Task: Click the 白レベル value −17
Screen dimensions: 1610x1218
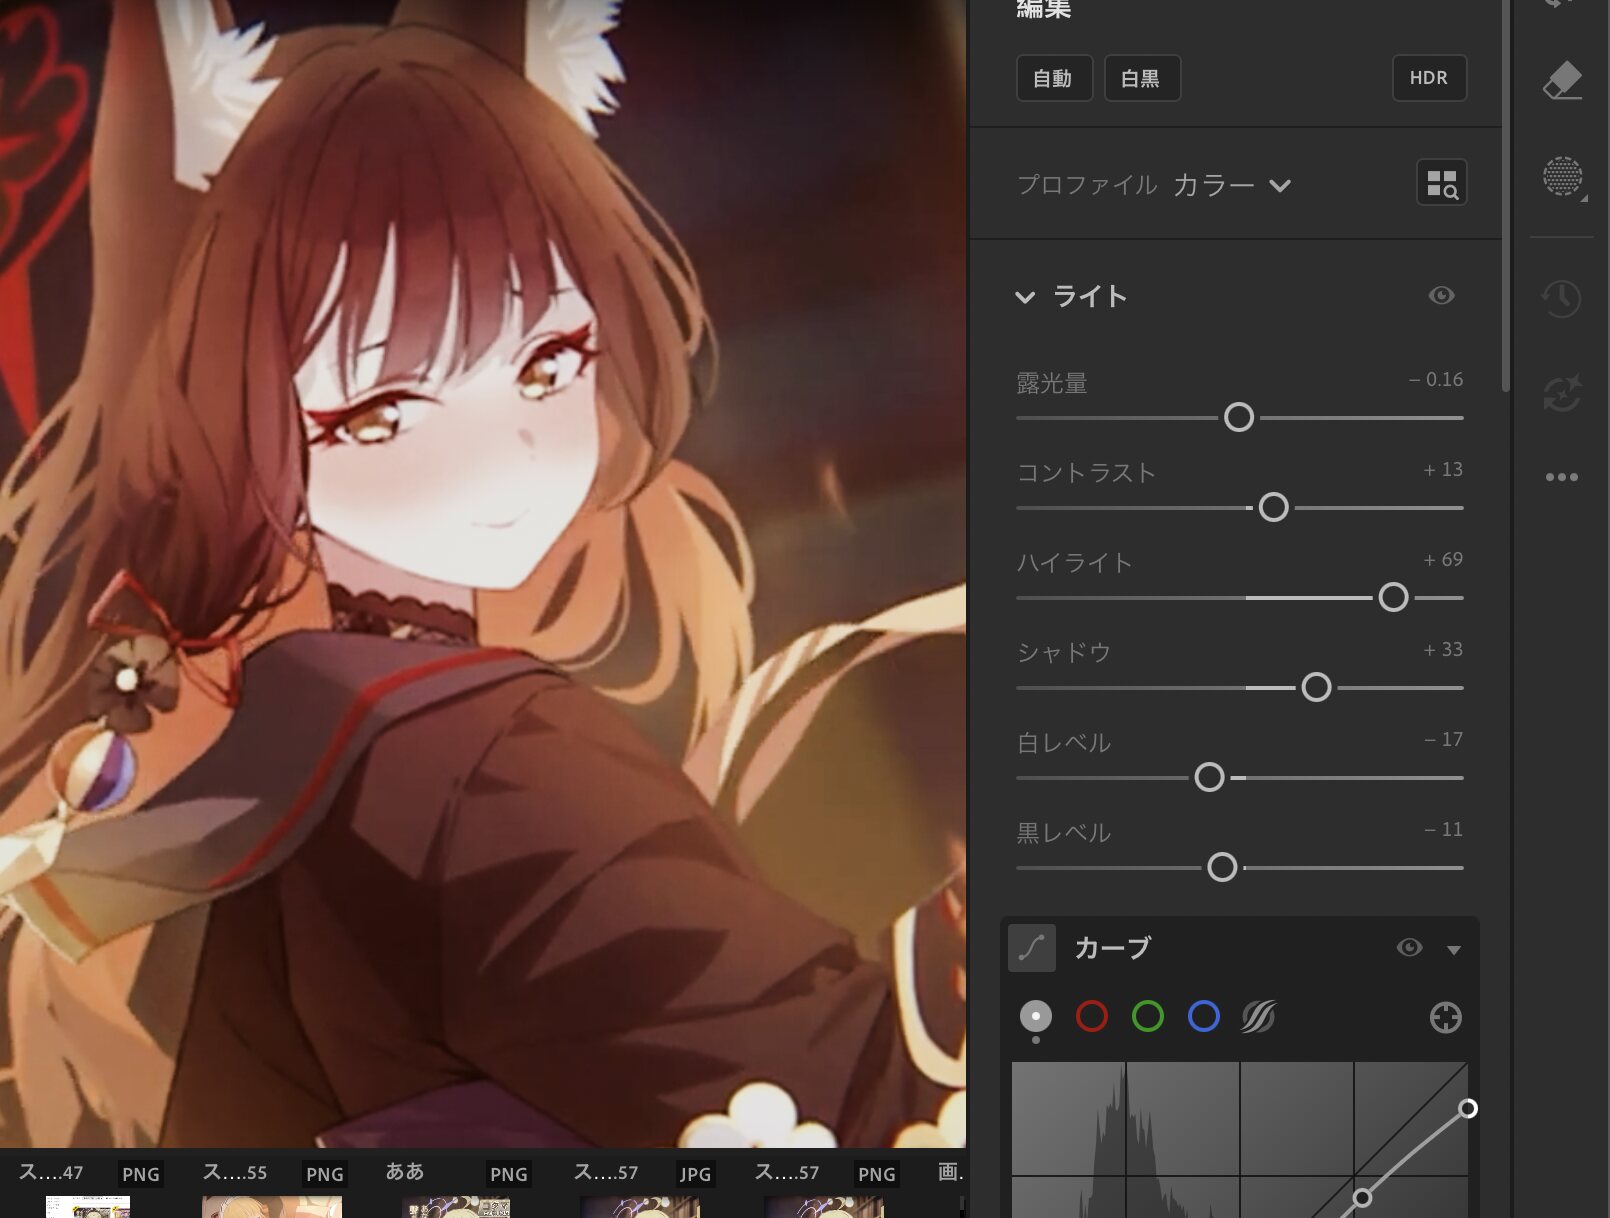Action: click(1443, 740)
